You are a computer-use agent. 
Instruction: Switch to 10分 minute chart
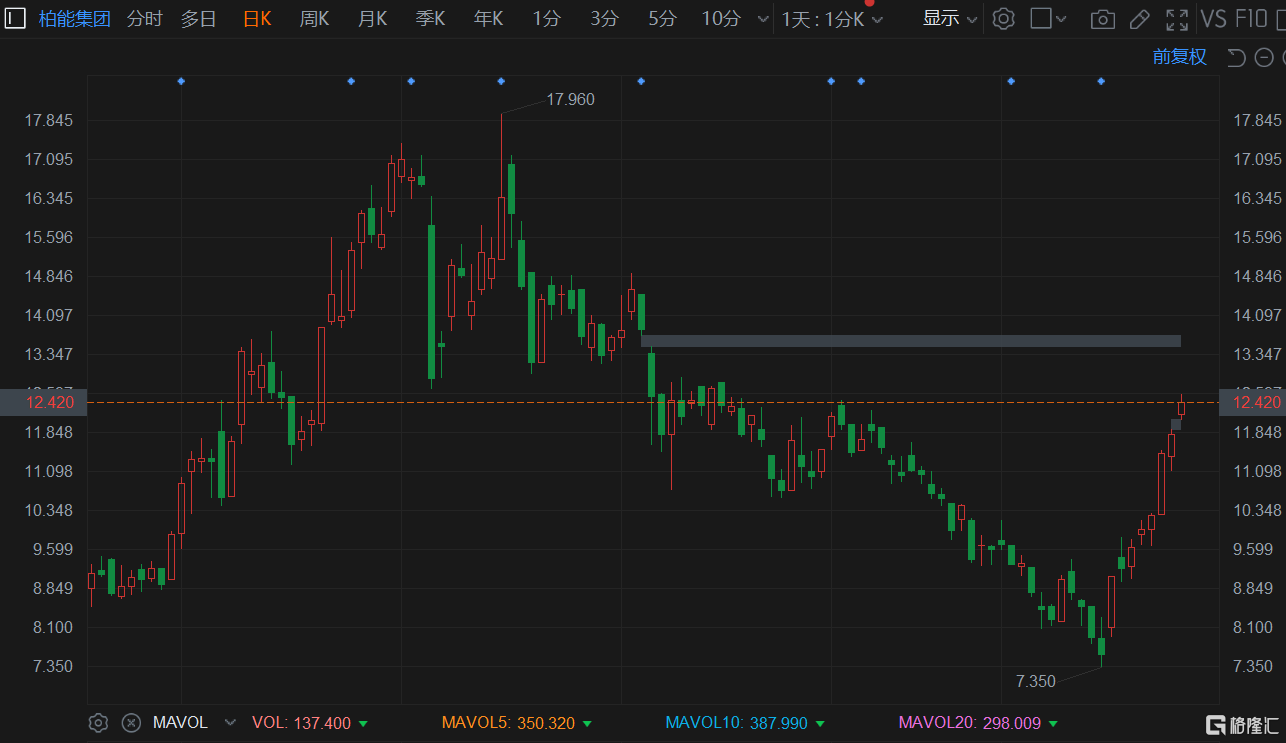(x=721, y=19)
